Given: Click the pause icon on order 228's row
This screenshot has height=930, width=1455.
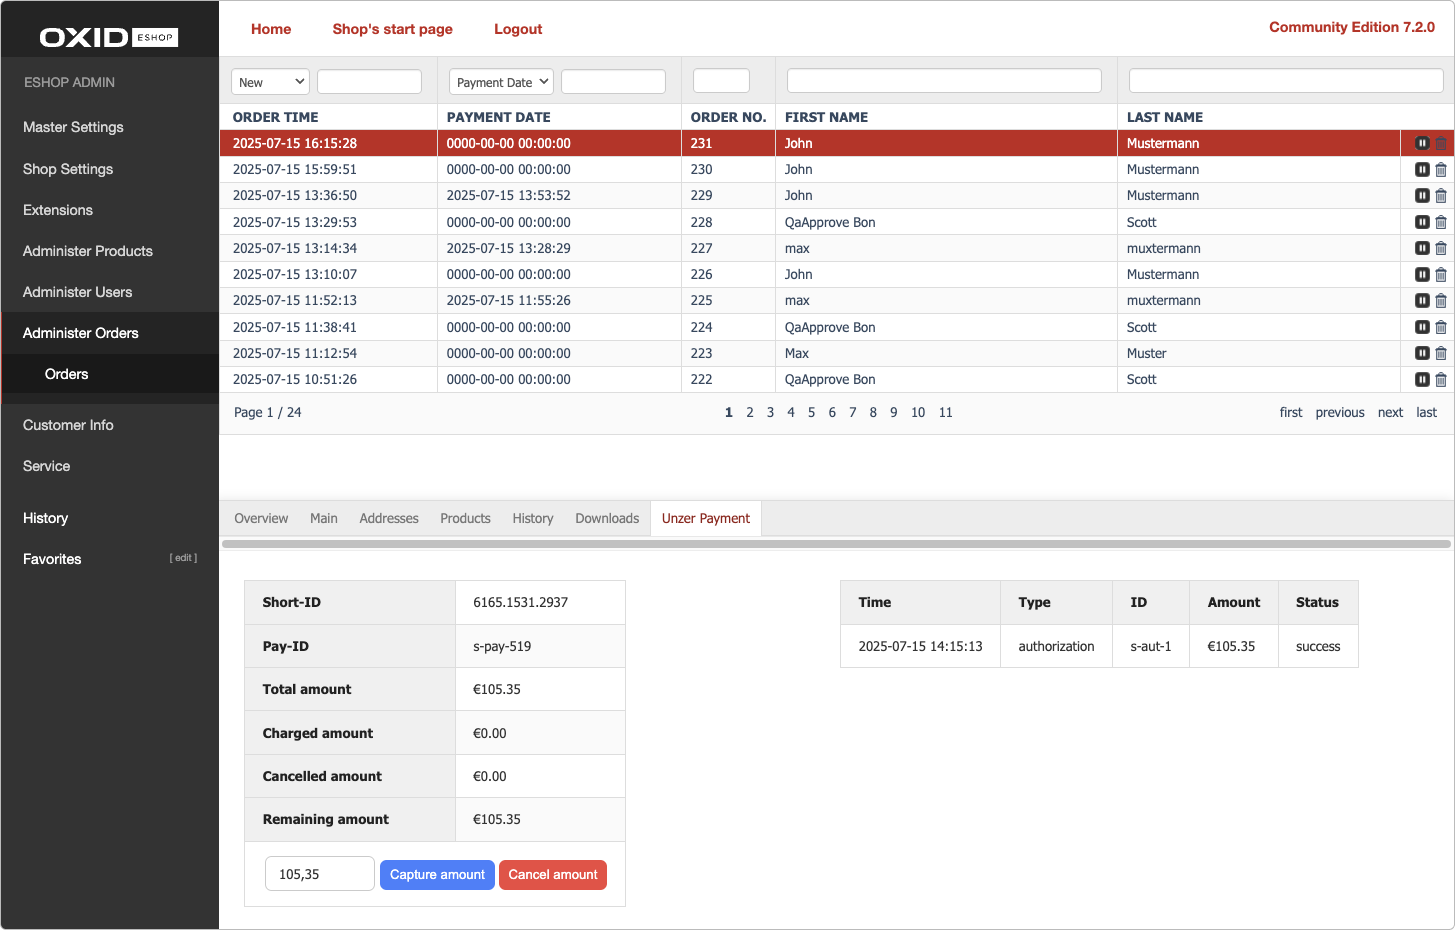Looking at the screenshot, I should (x=1421, y=222).
